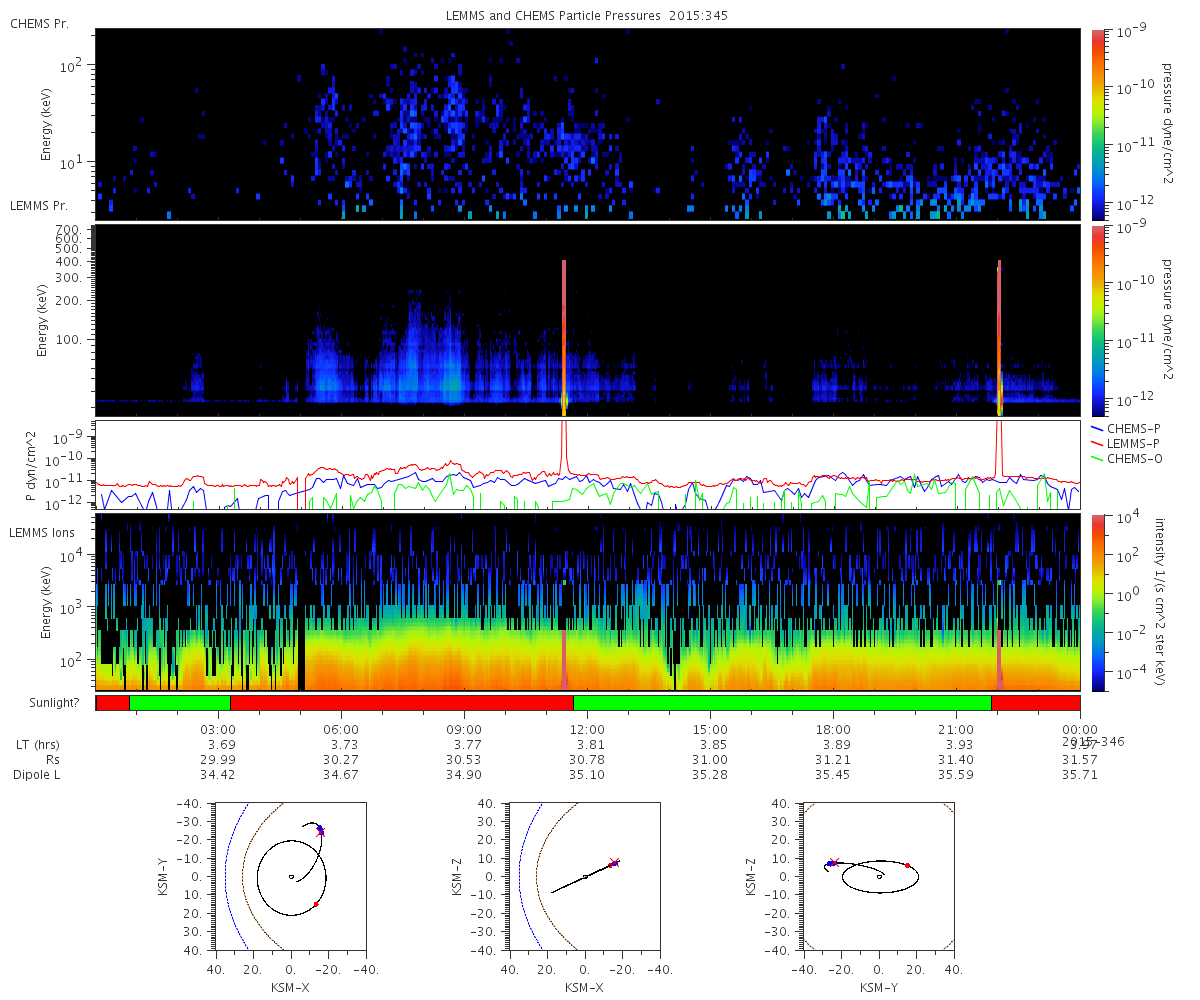Click the Rs value 29.99
The image size is (1200, 1000).
coord(218,760)
